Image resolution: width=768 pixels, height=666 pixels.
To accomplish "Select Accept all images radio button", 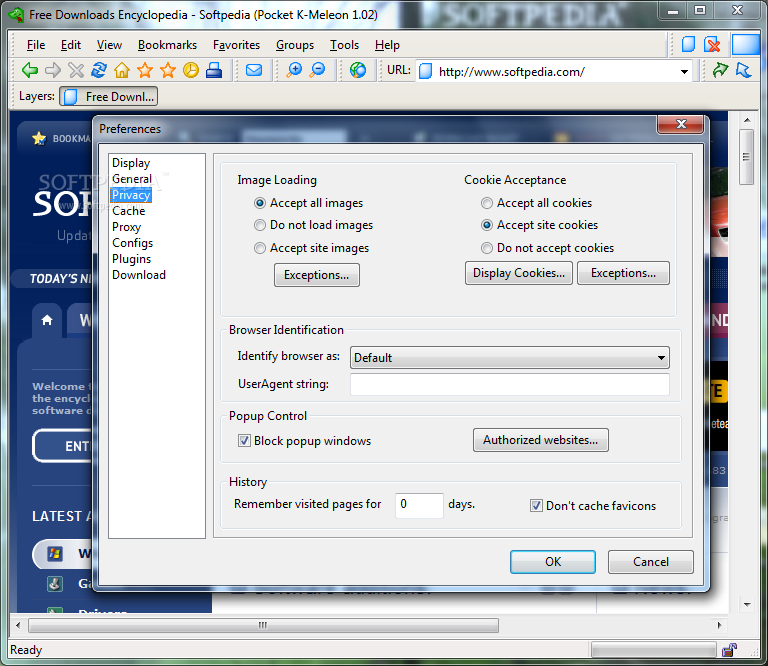I will point(260,203).
